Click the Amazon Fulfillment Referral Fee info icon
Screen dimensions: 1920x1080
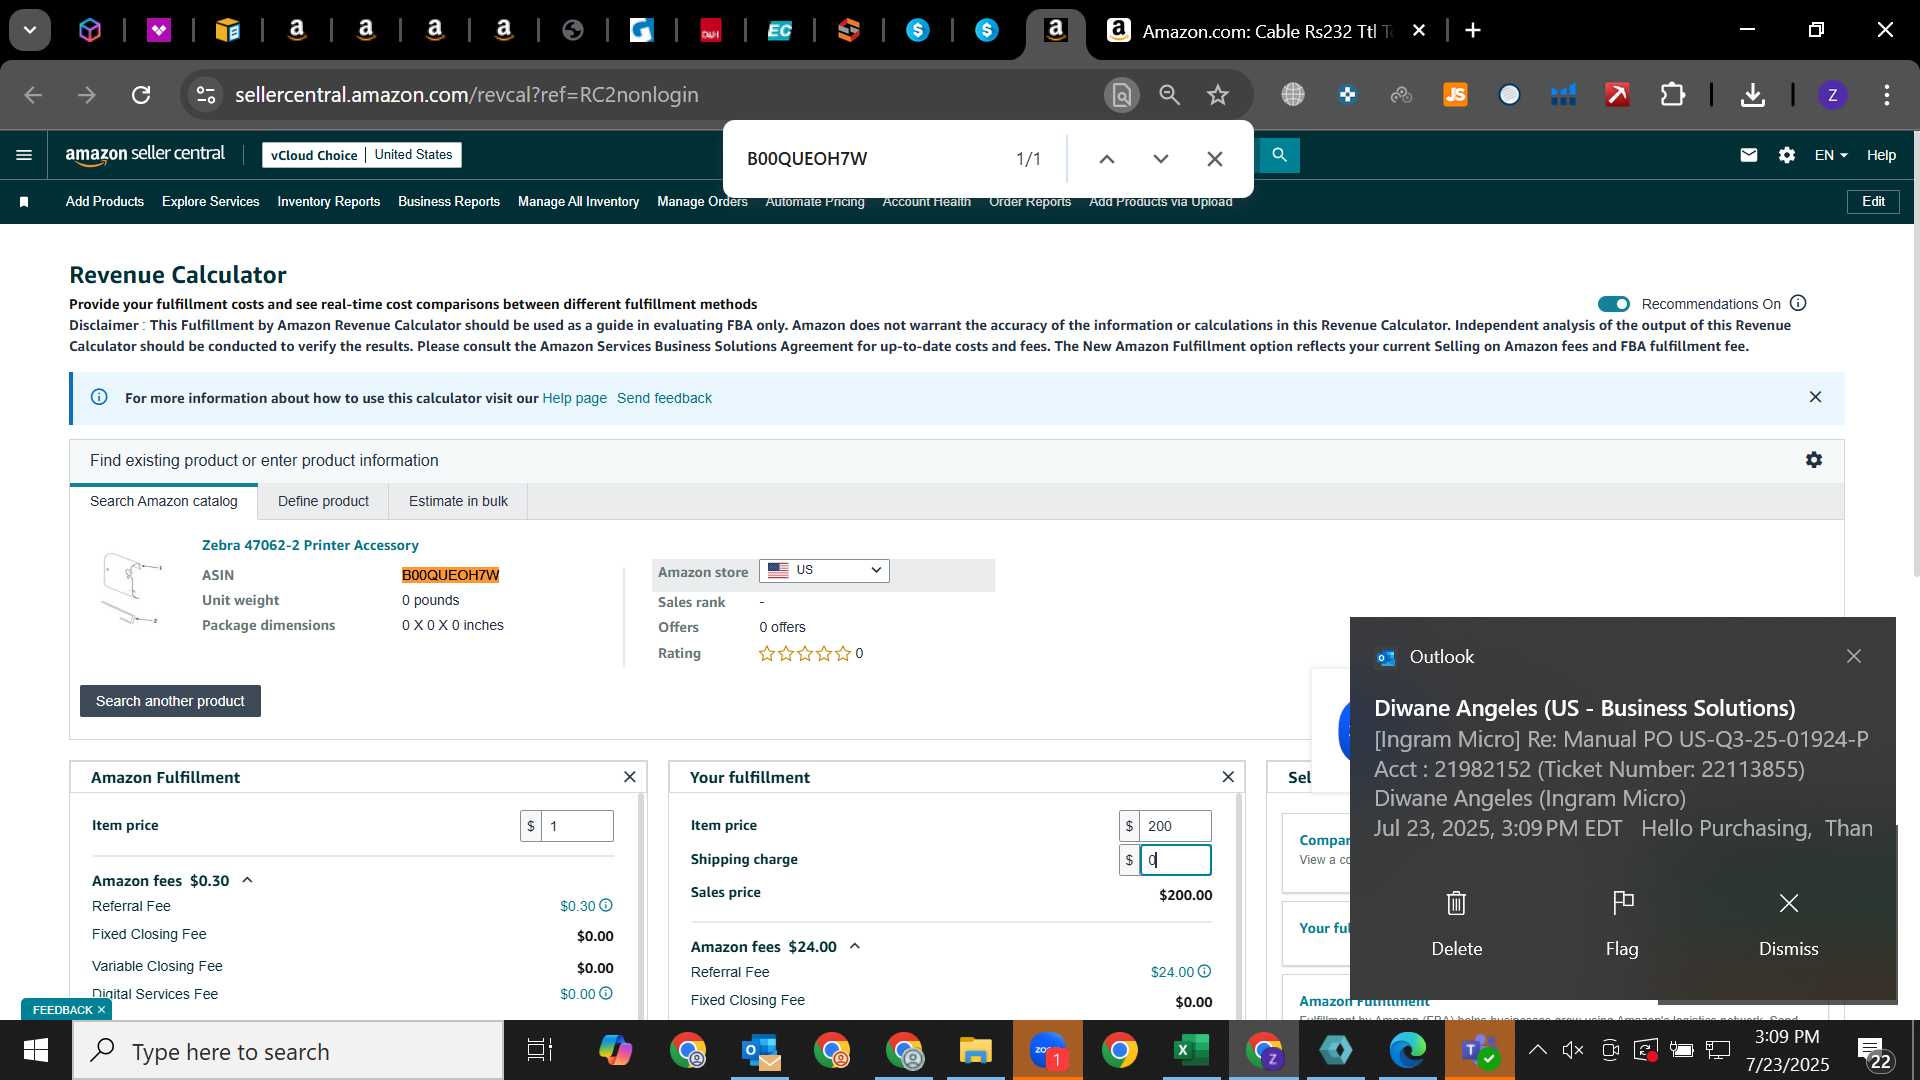tap(606, 905)
